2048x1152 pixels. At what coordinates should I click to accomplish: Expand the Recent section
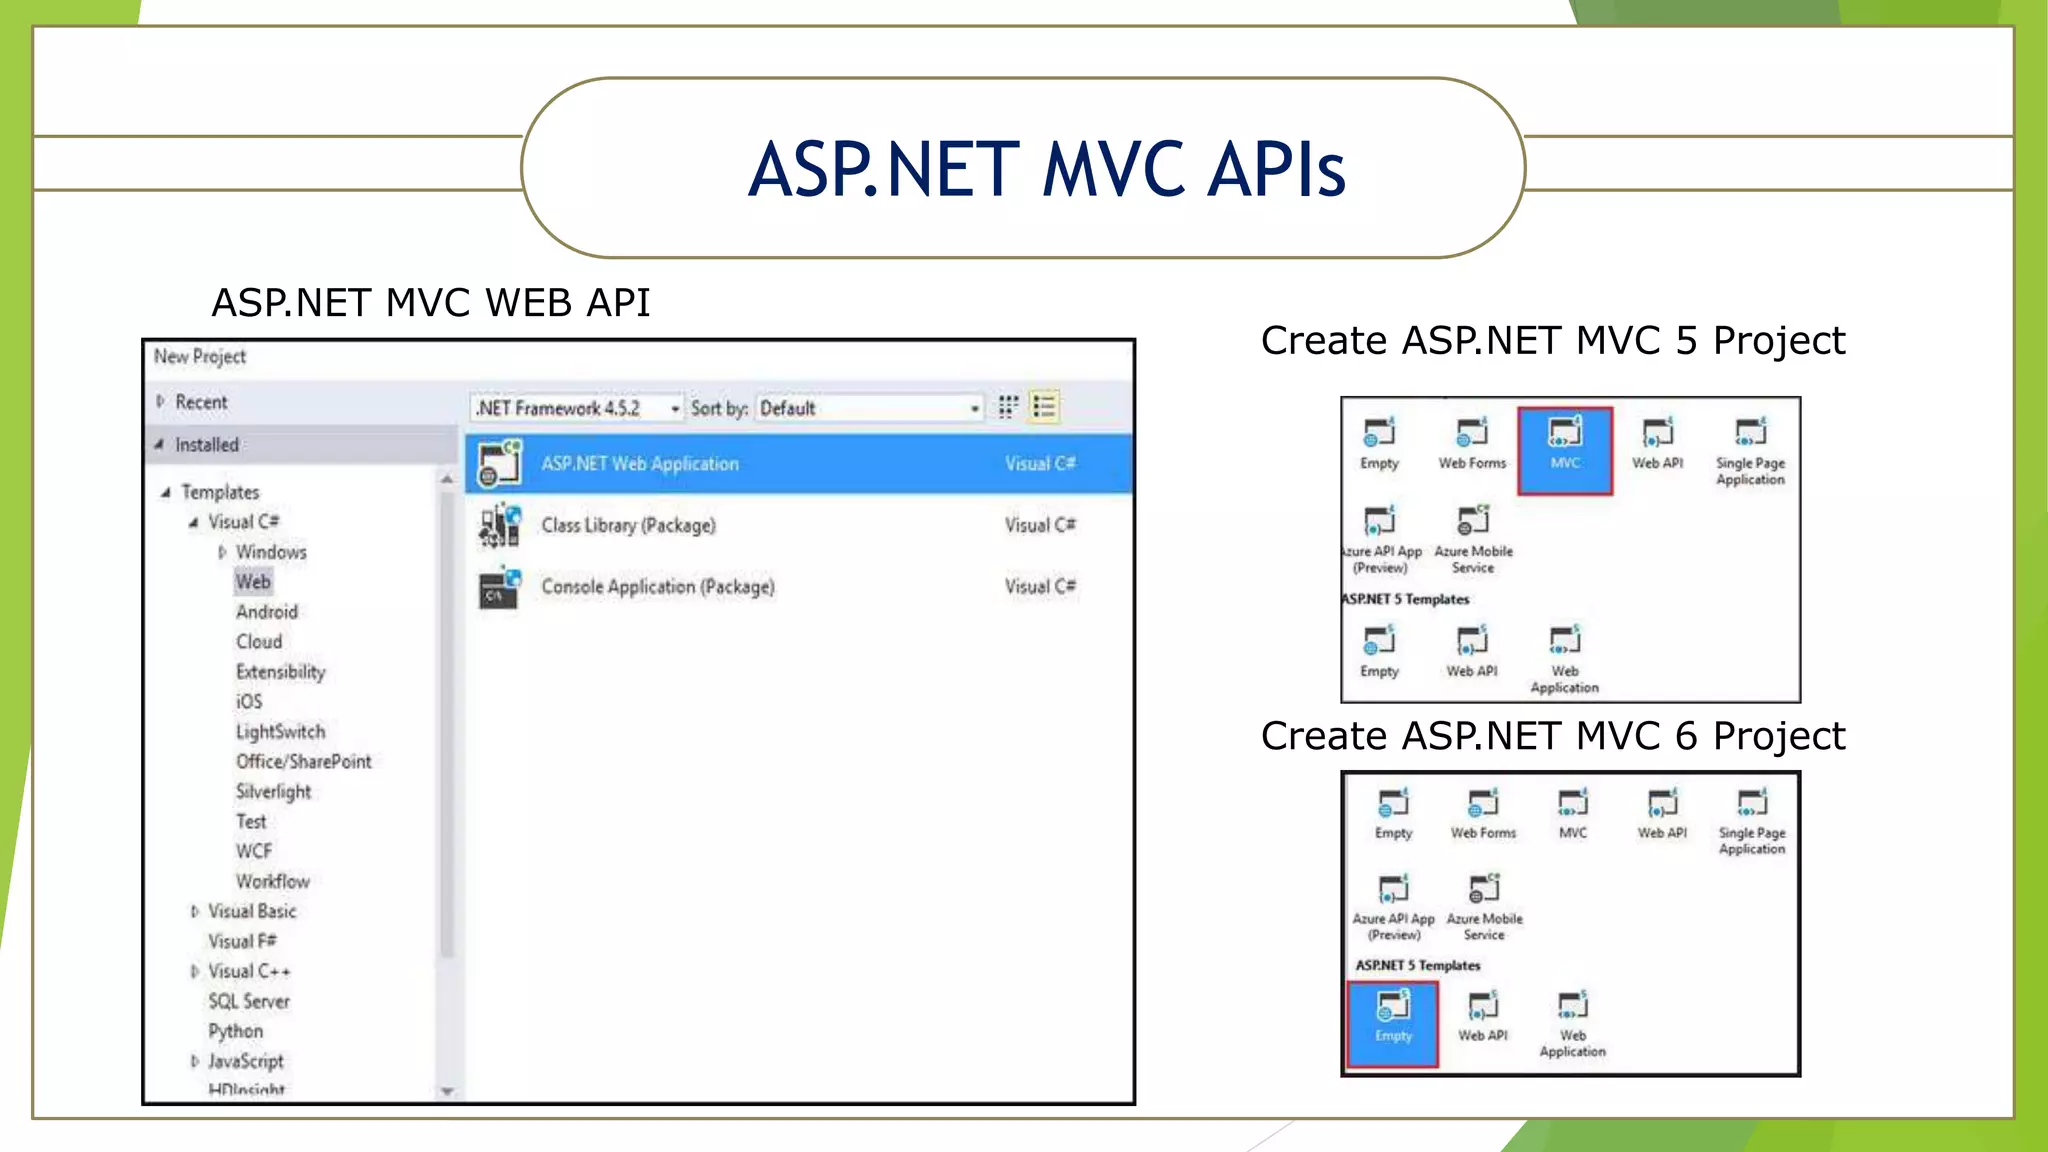[x=160, y=401]
